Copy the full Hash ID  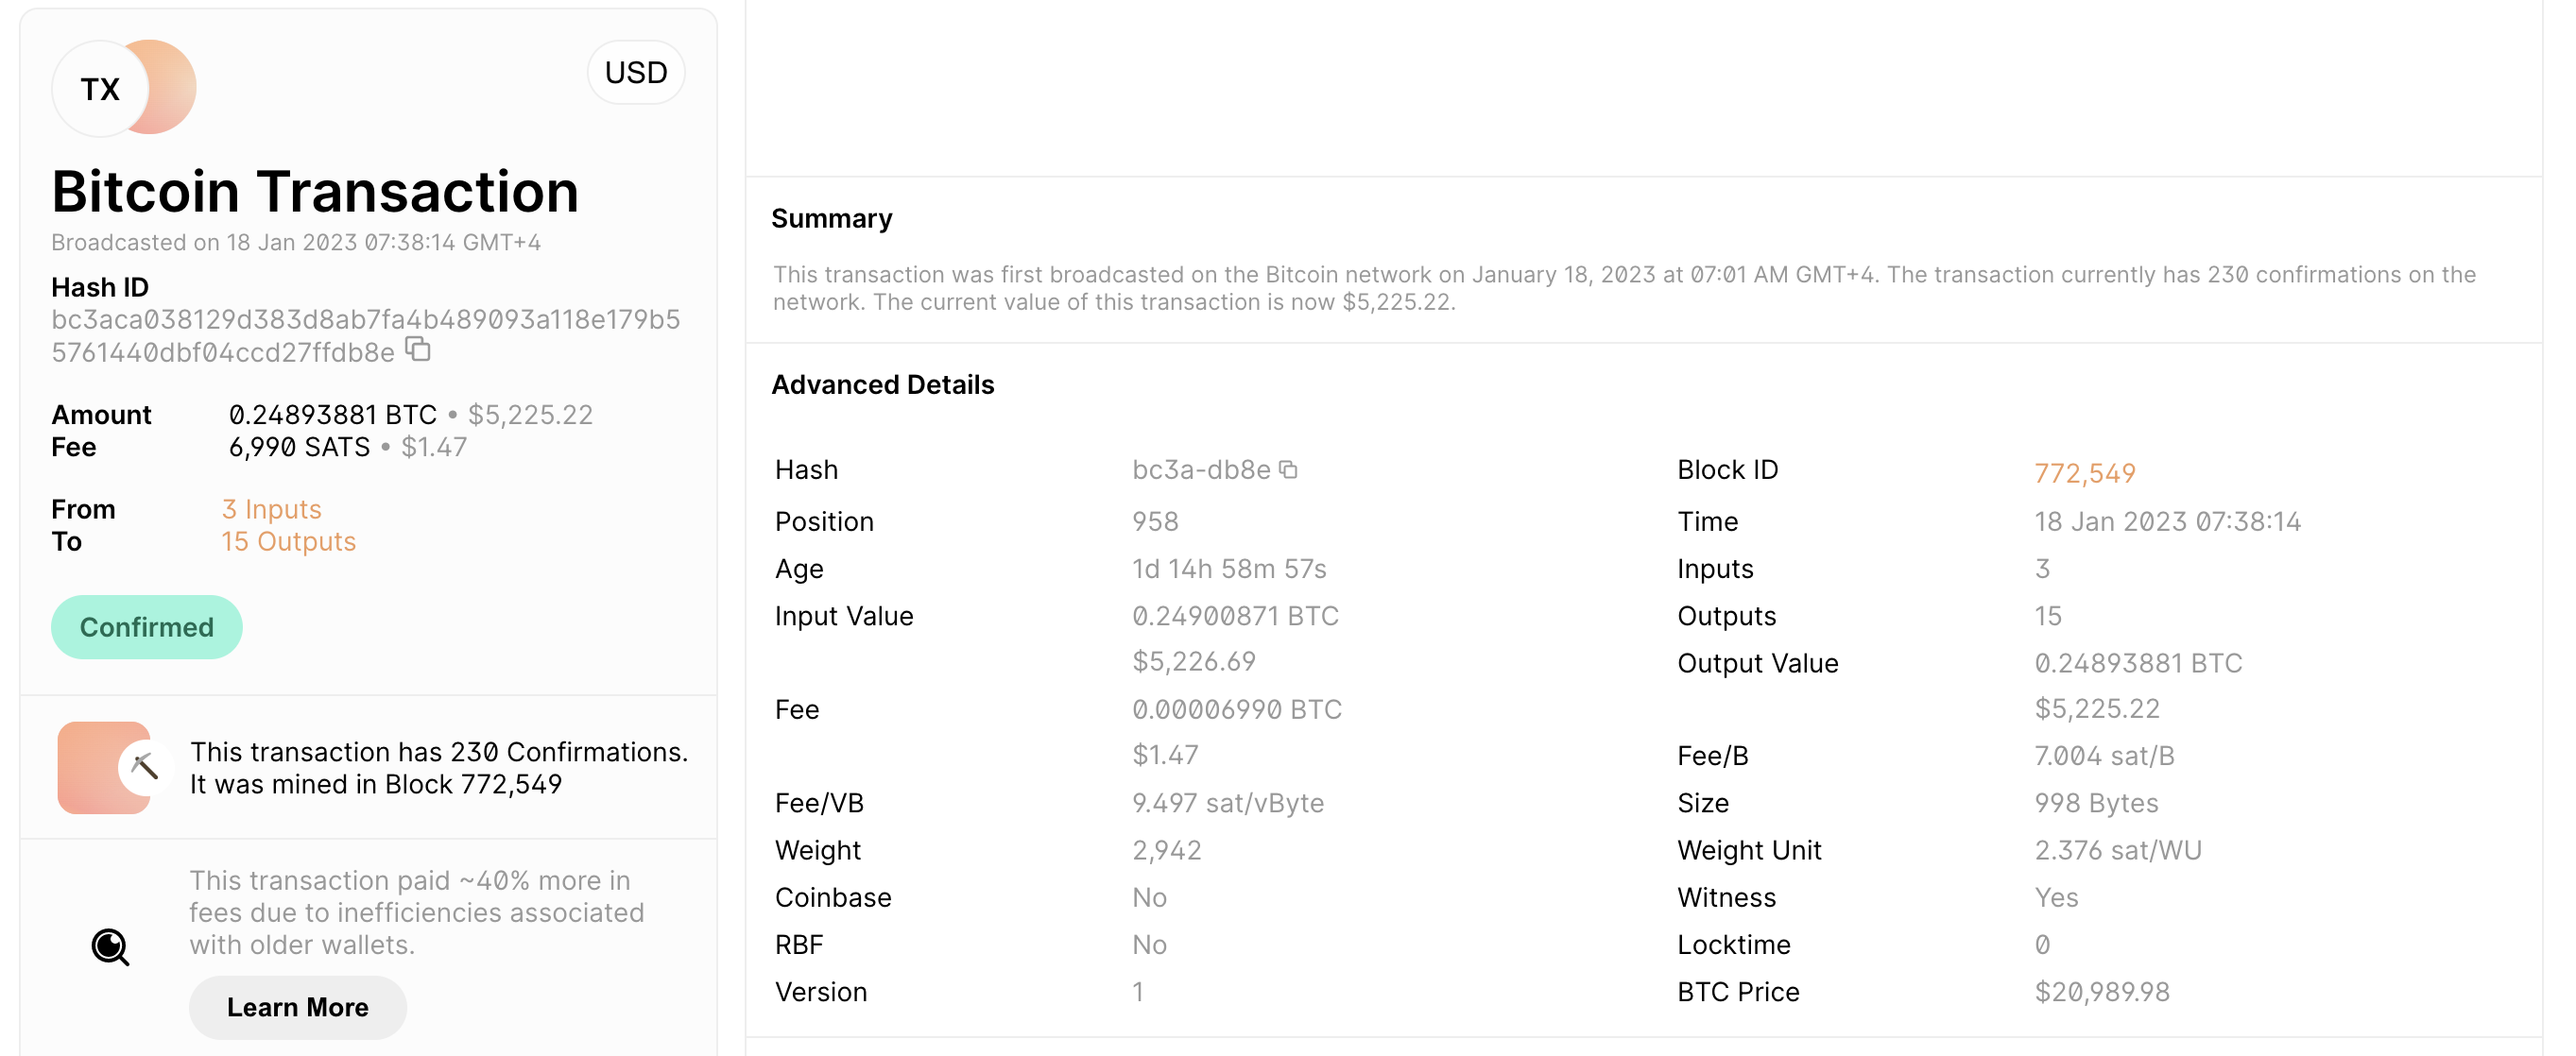418,350
